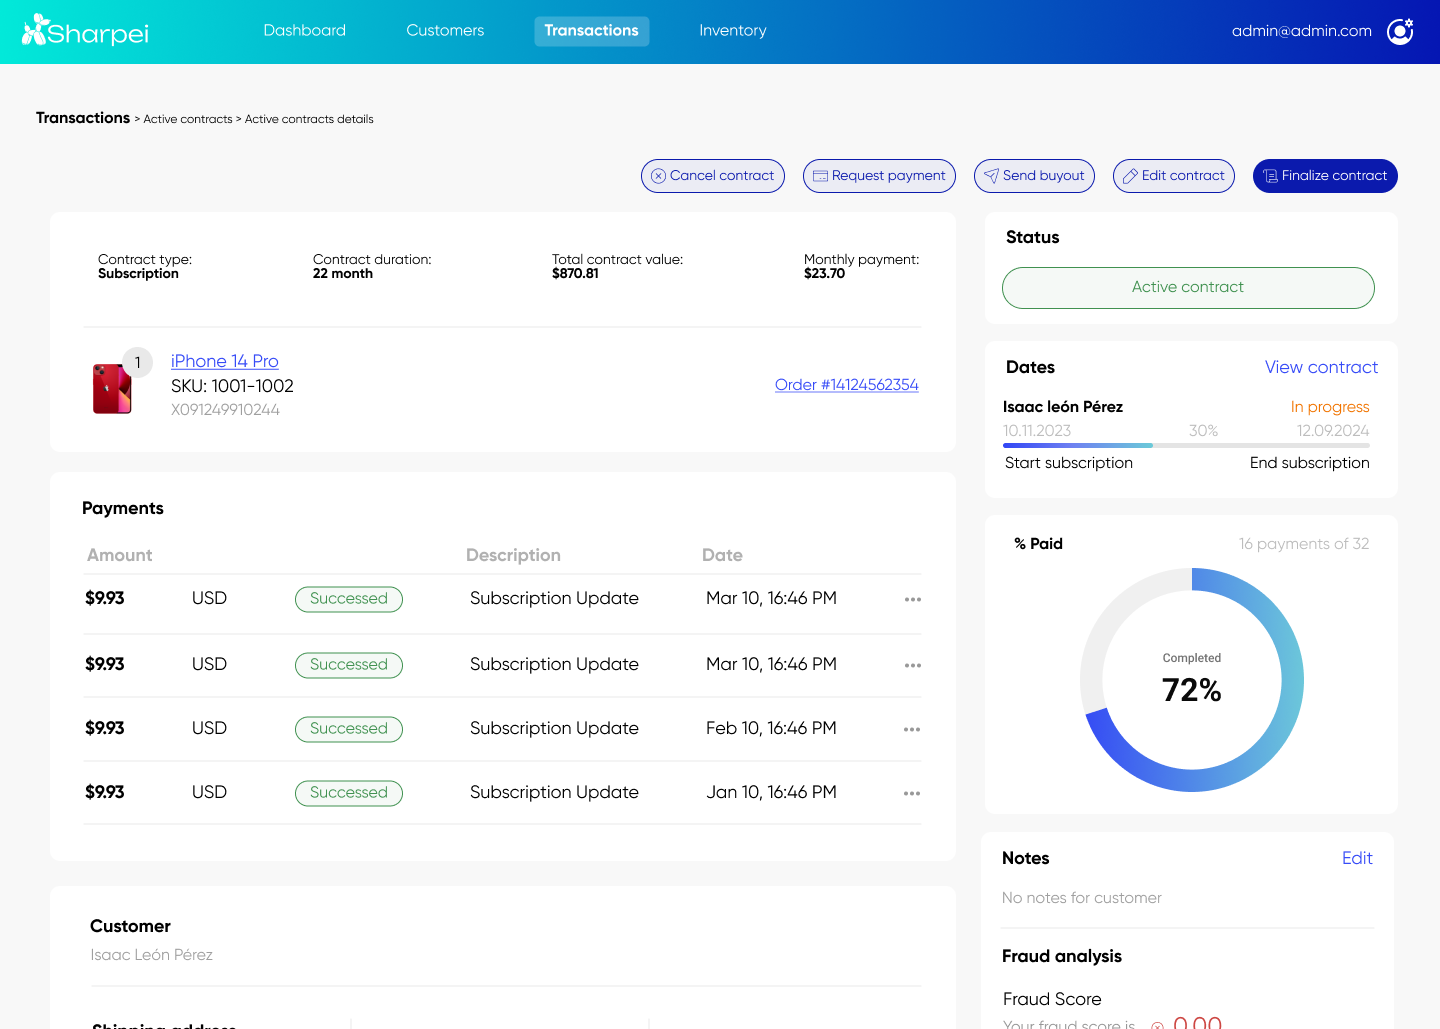
Task: Open the iPhone 14 Pro product link
Action: (x=224, y=361)
